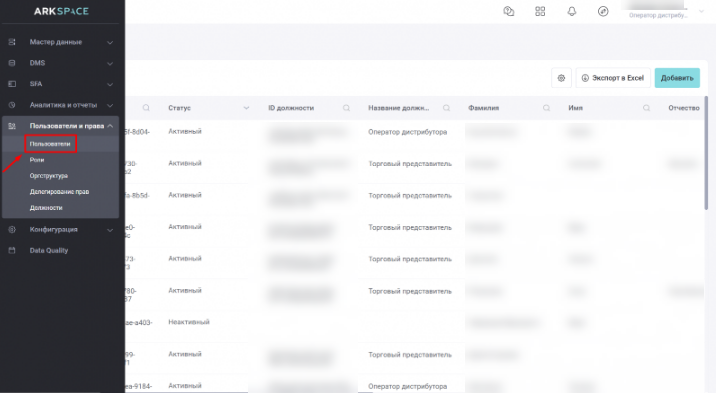Expand Аналитика и отчеты chevron
The width and height of the screenshot is (716, 393).
coord(110,105)
